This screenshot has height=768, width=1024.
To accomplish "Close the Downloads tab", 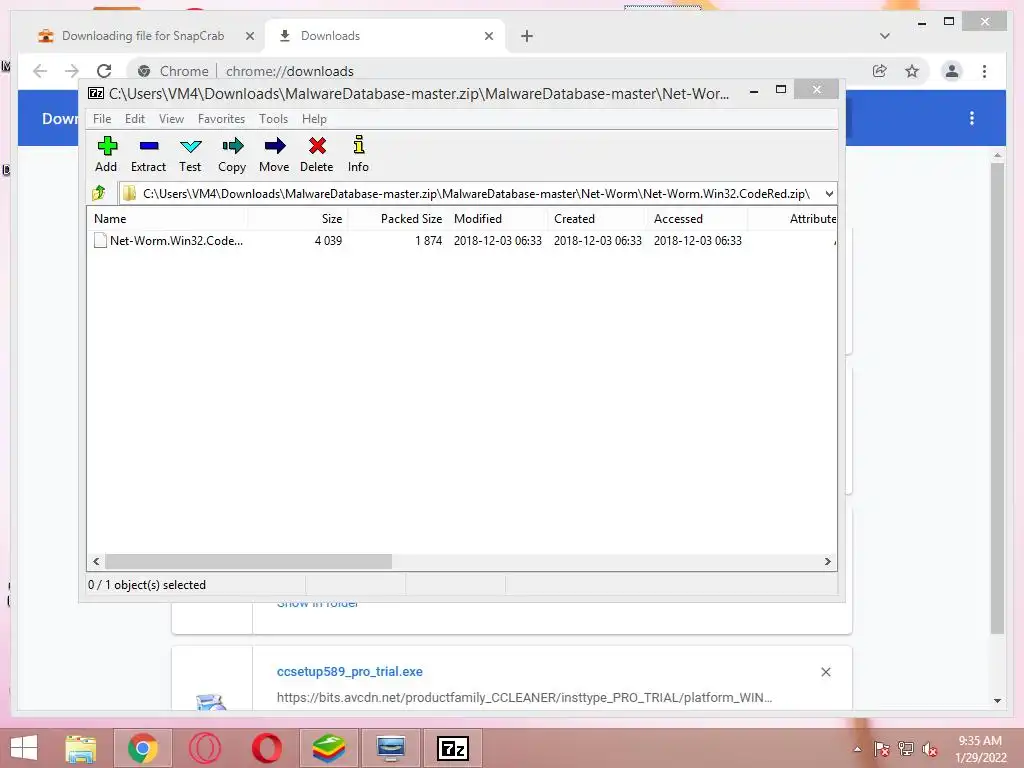I will pyautogui.click(x=488, y=36).
